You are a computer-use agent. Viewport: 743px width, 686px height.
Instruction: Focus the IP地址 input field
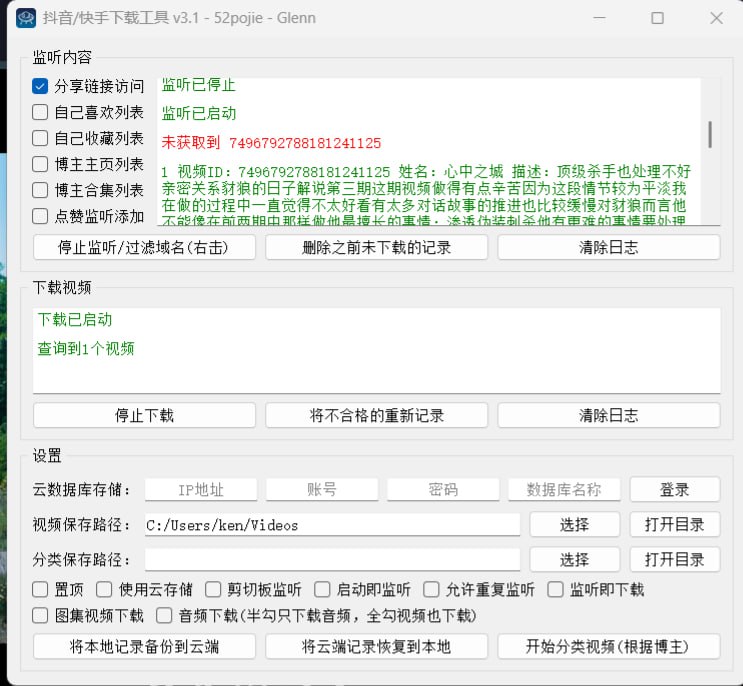(201, 489)
